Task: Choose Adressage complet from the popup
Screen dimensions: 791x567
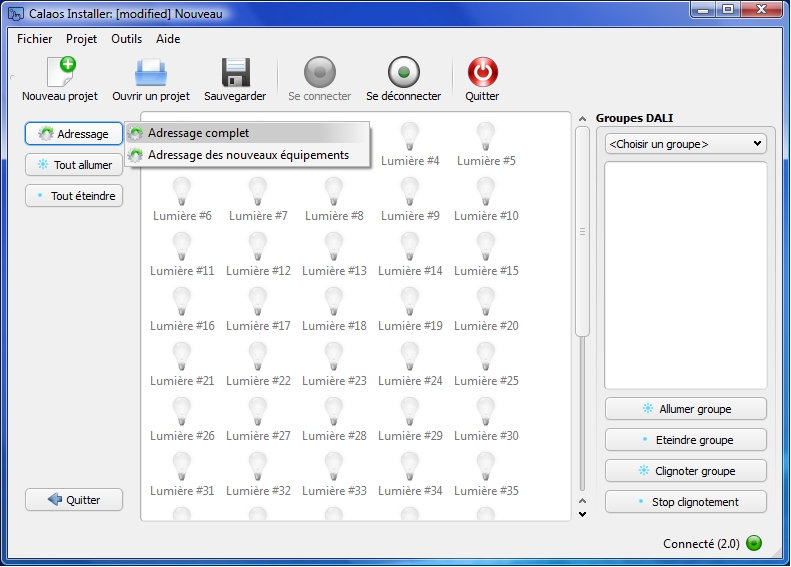Action: pos(247,133)
